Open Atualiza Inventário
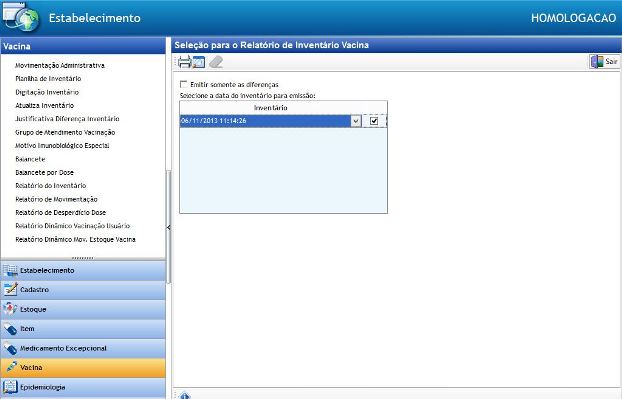 point(44,106)
